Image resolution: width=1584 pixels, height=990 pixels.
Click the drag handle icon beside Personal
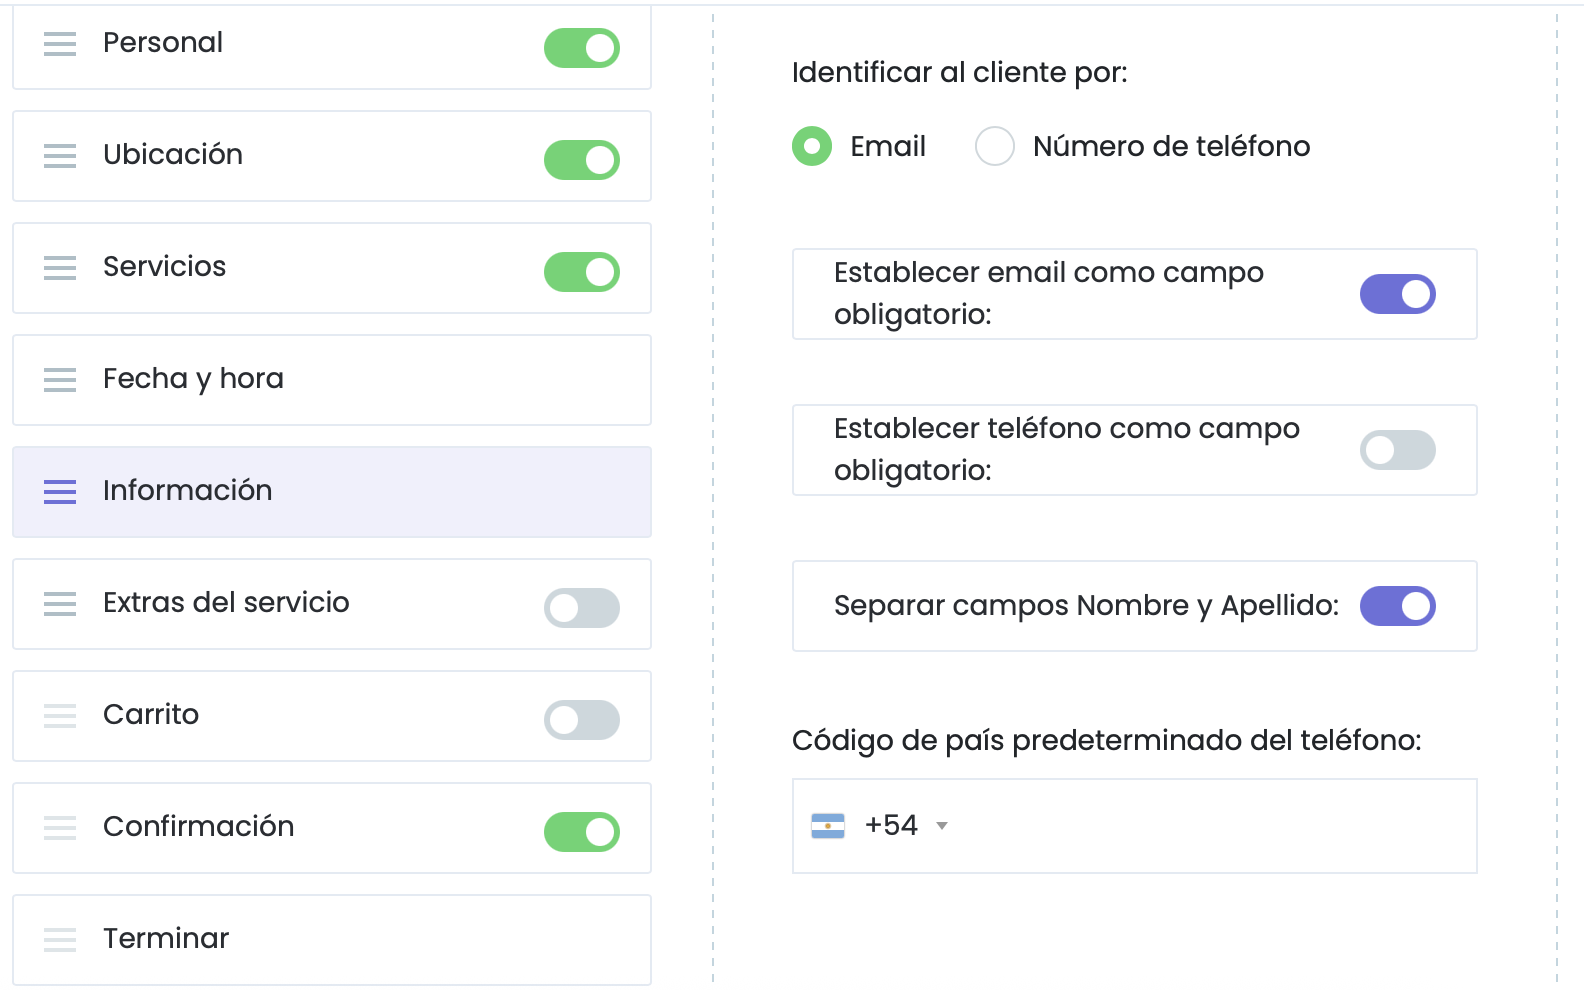pyautogui.click(x=60, y=44)
